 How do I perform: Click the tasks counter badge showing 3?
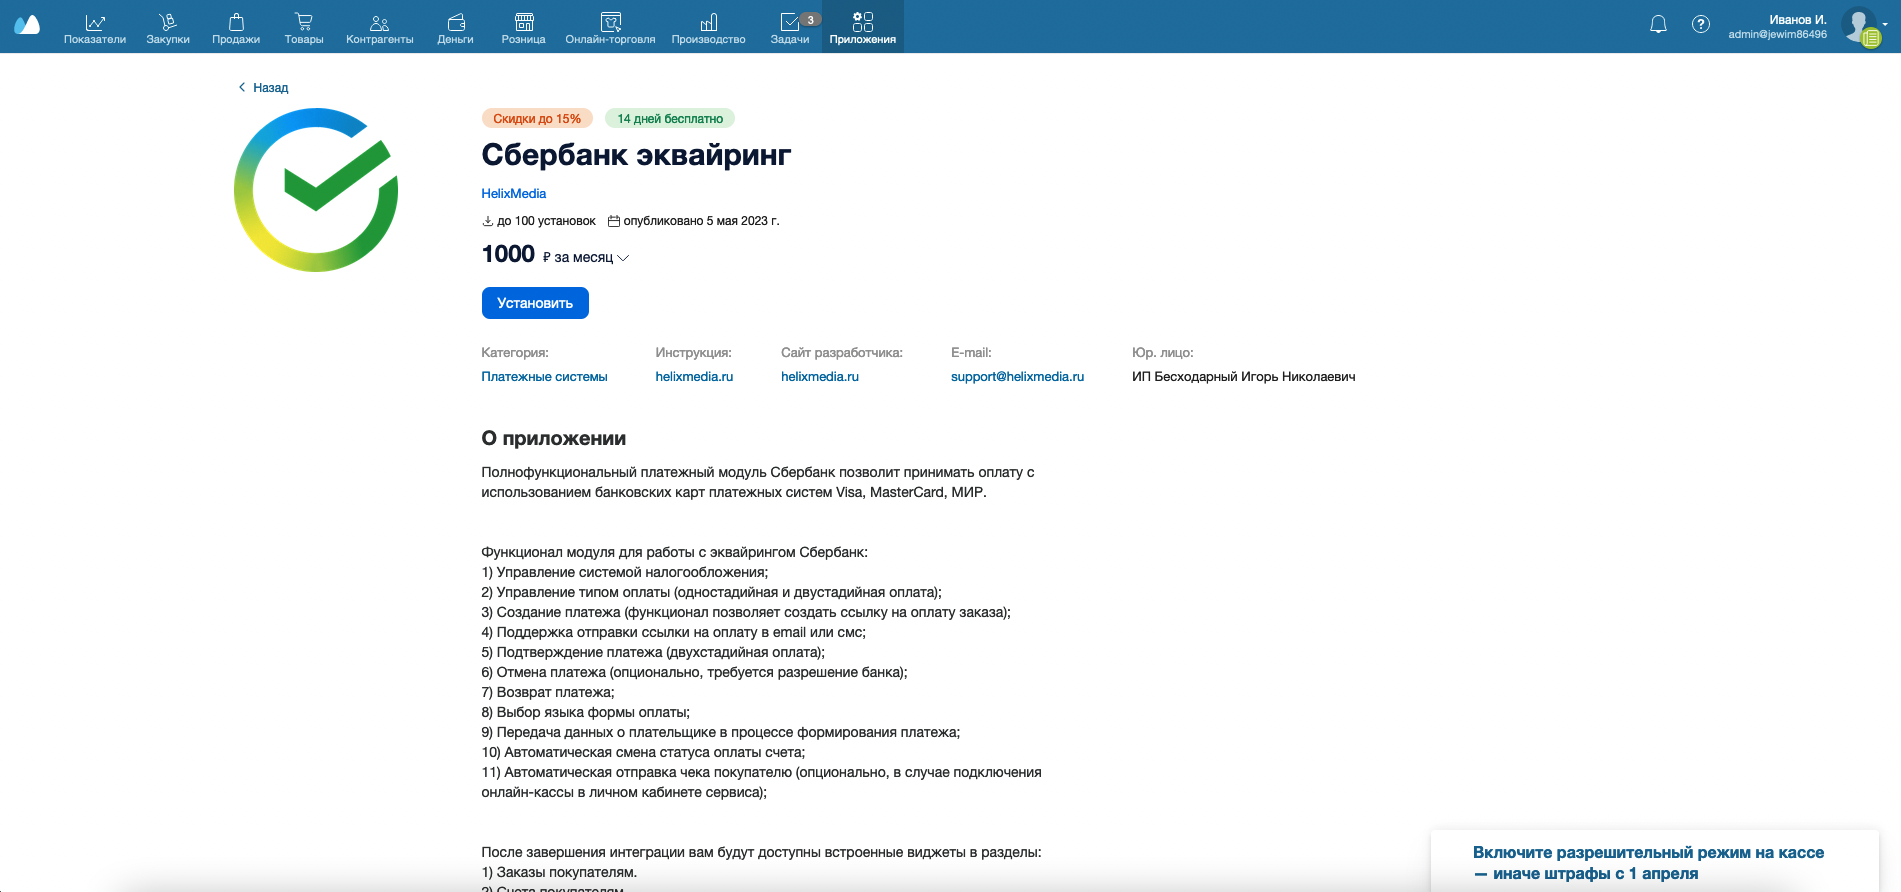pos(810,19)
